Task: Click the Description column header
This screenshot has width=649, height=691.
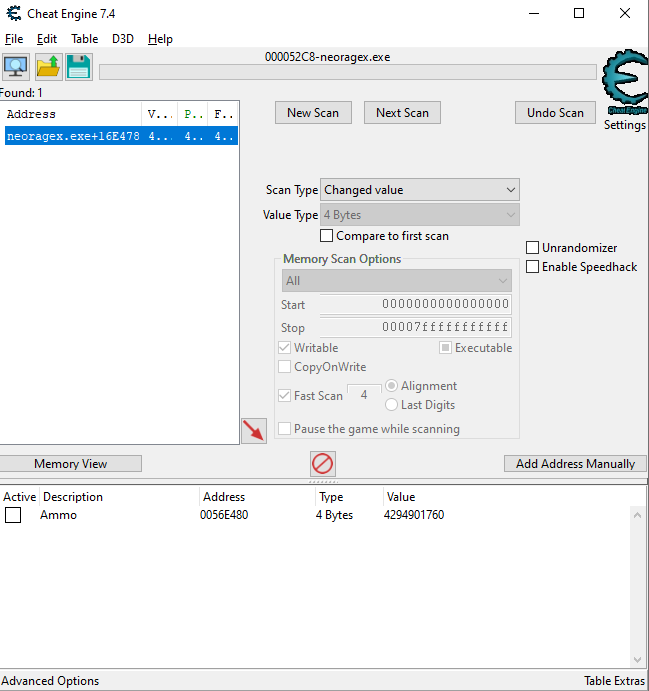Action: 119,497
